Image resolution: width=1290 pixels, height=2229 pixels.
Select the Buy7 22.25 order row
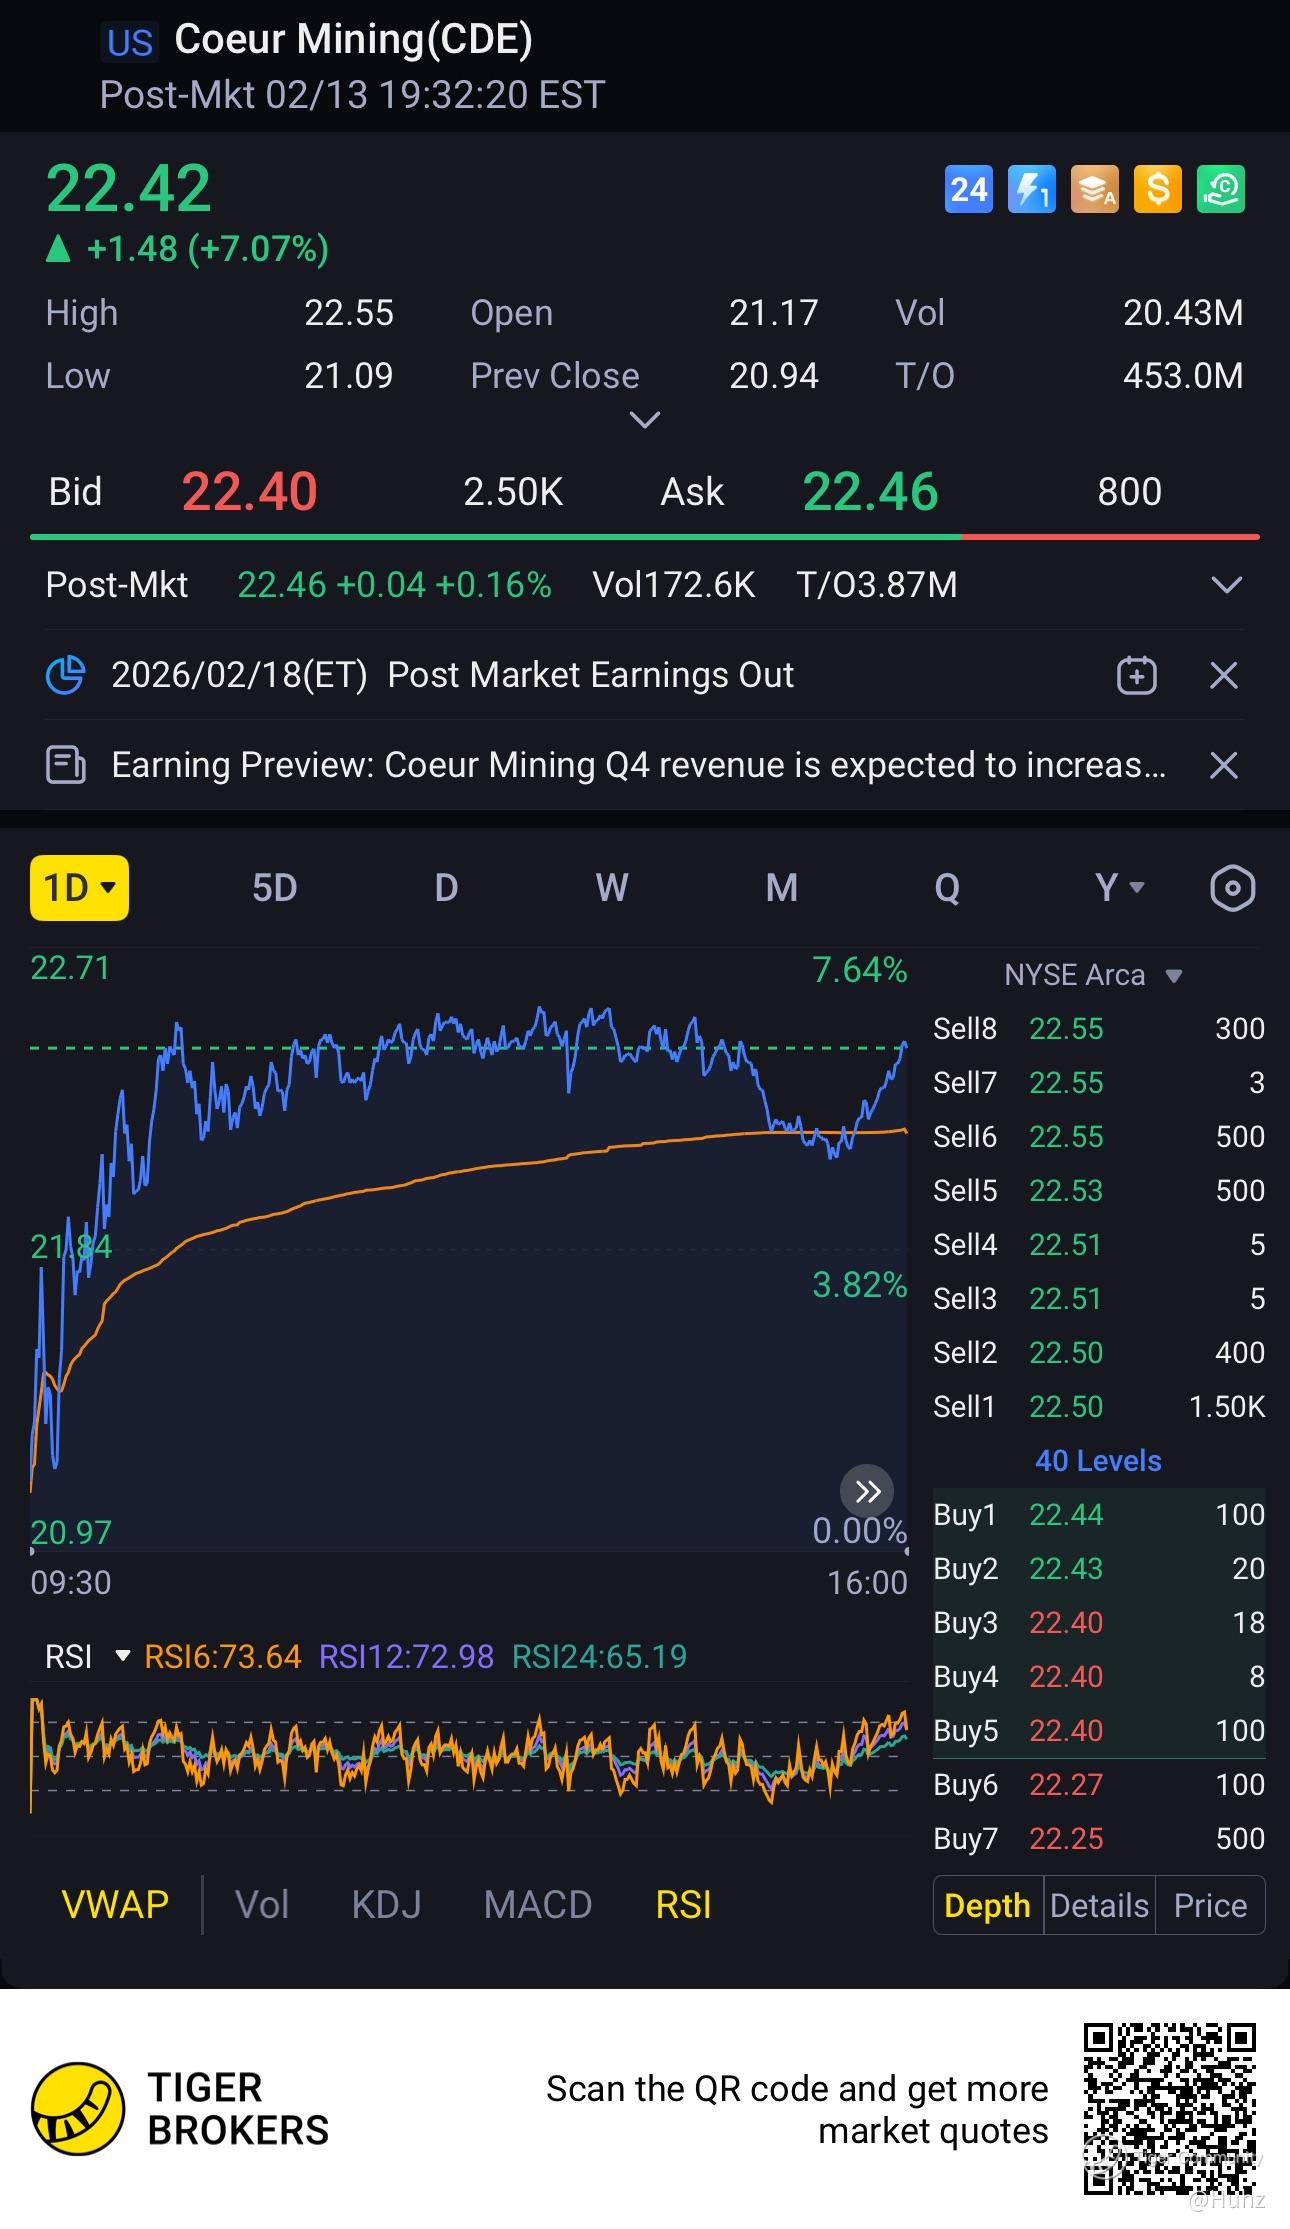1099,1839
